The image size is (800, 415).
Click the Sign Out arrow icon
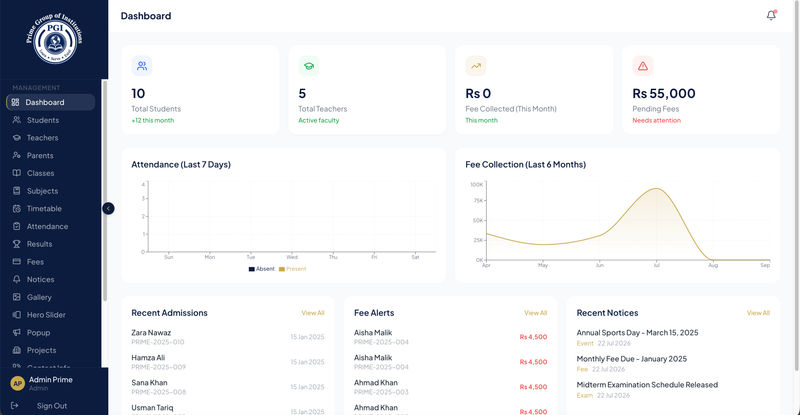coord(14,406)
